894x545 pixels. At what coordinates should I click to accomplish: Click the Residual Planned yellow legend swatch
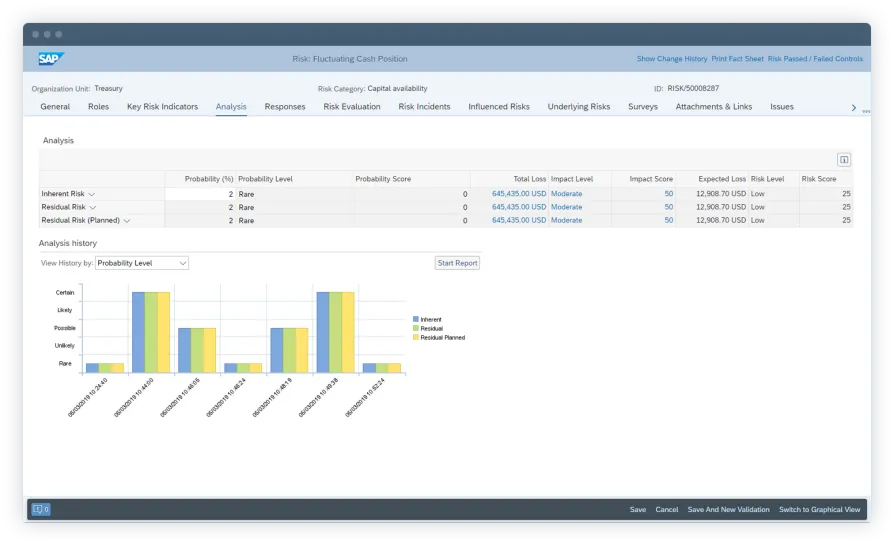pyautogui.click(x=415, y=338)
